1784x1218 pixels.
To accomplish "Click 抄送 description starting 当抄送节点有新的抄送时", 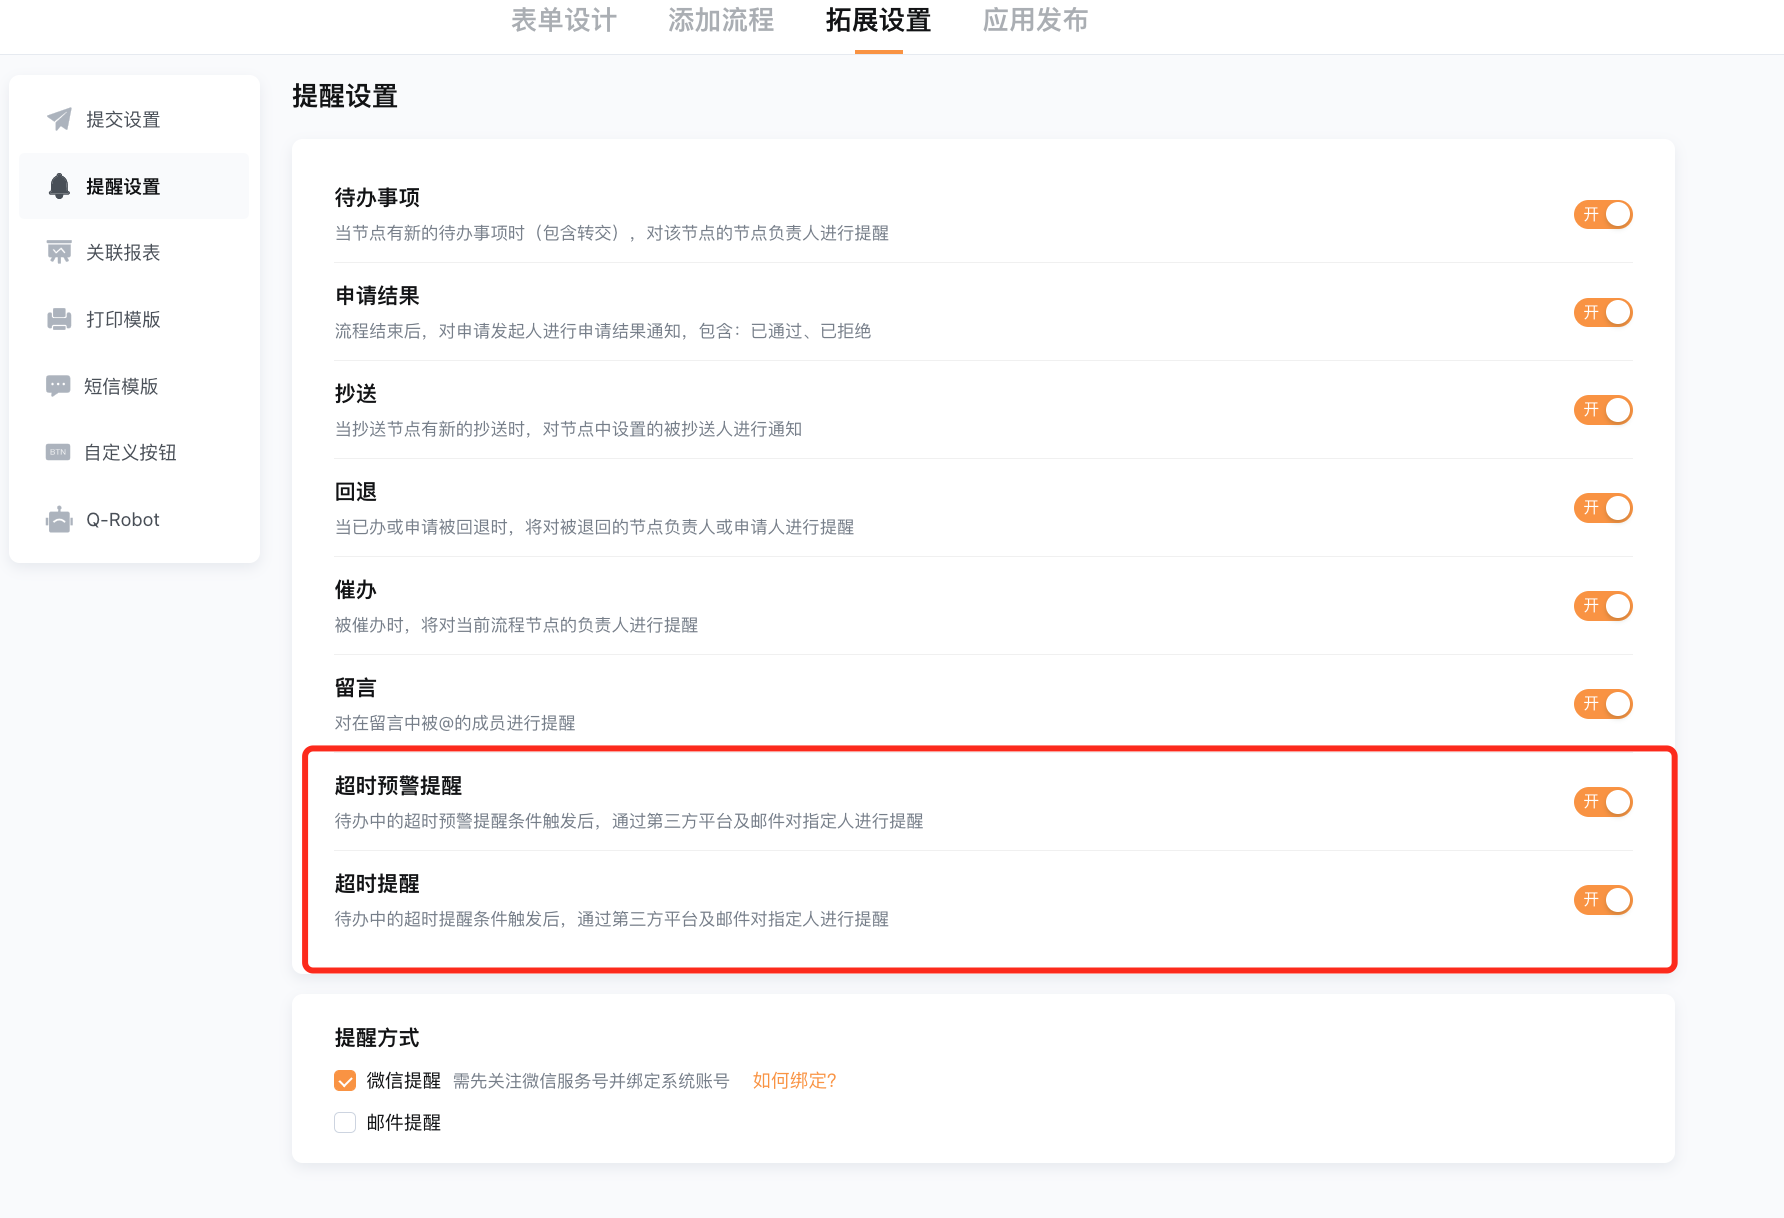I will click(x=568, y=429).
